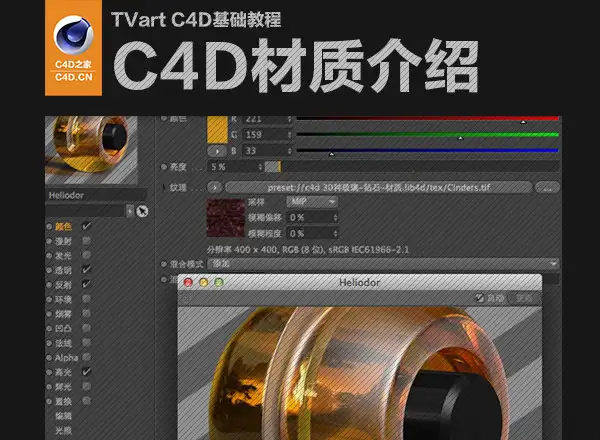Disable the 反射 channel checkbox
This screenshot has height=440, width=600.
click(x=86, y=284)
